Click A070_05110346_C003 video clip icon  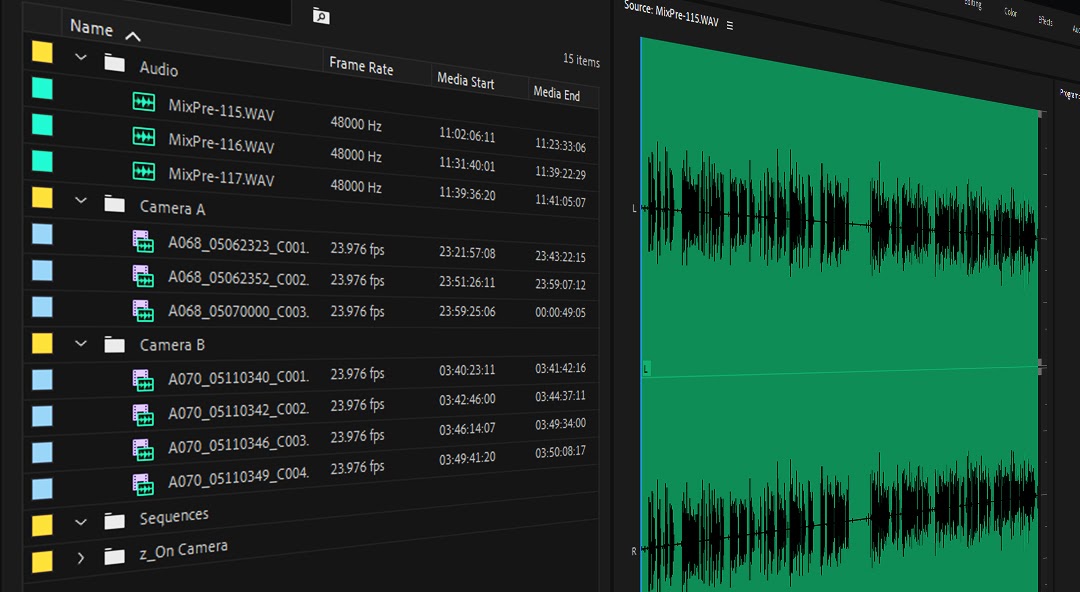pyautogui.click(x=143, y=449)
